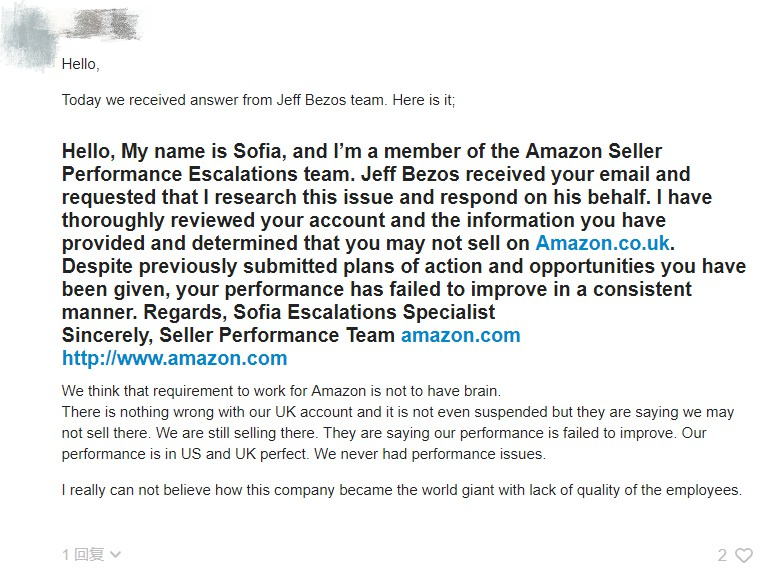Click the bold "Despite previously submitted plans" line

pos(300,266)
